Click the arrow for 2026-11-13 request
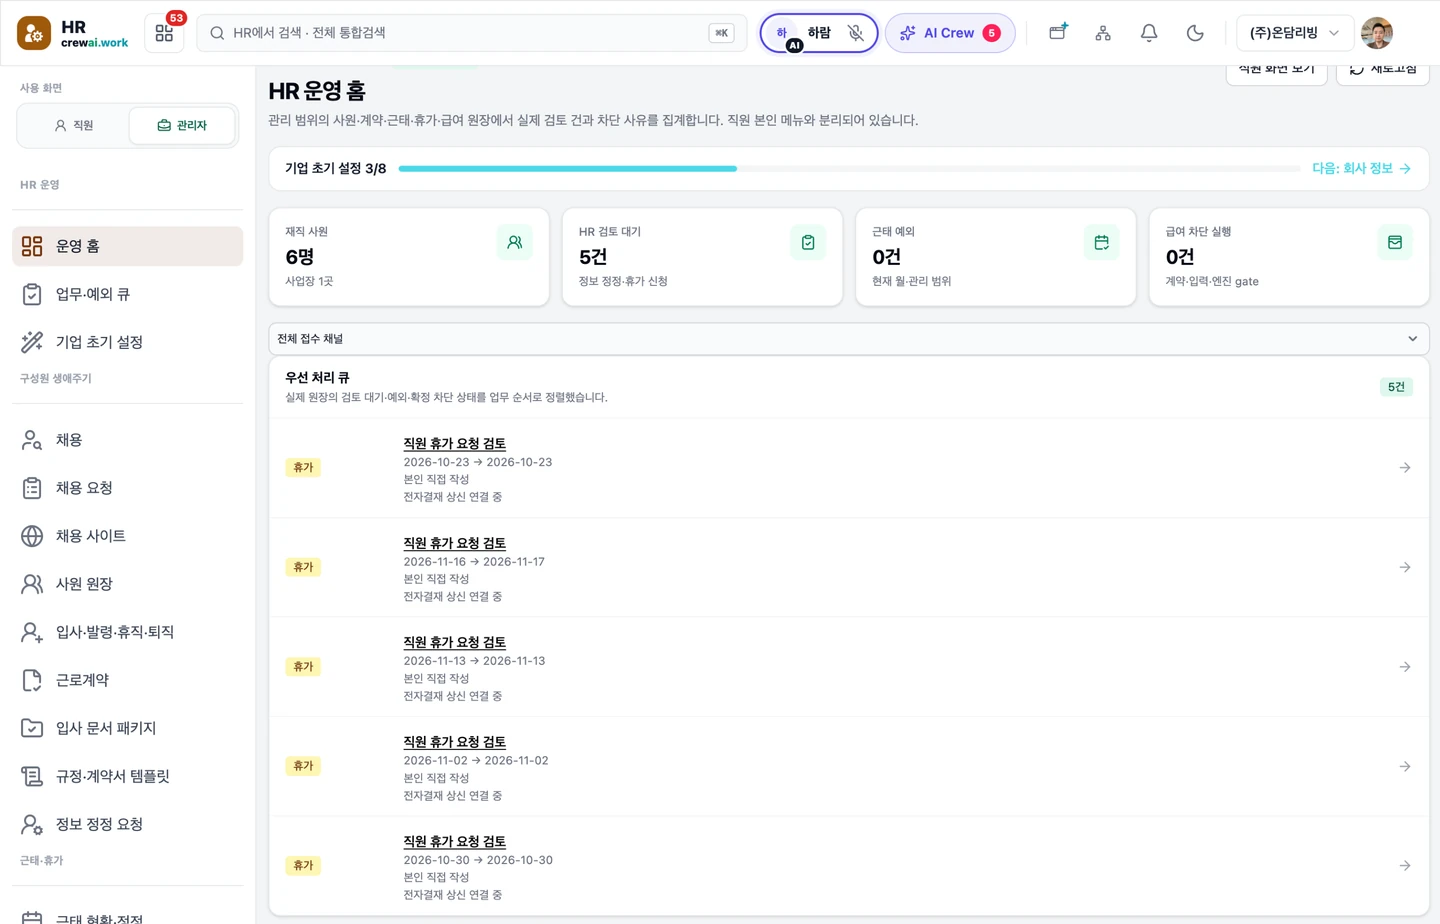1440x924 pixels. pyautogui.click(x=1405, y=667)
